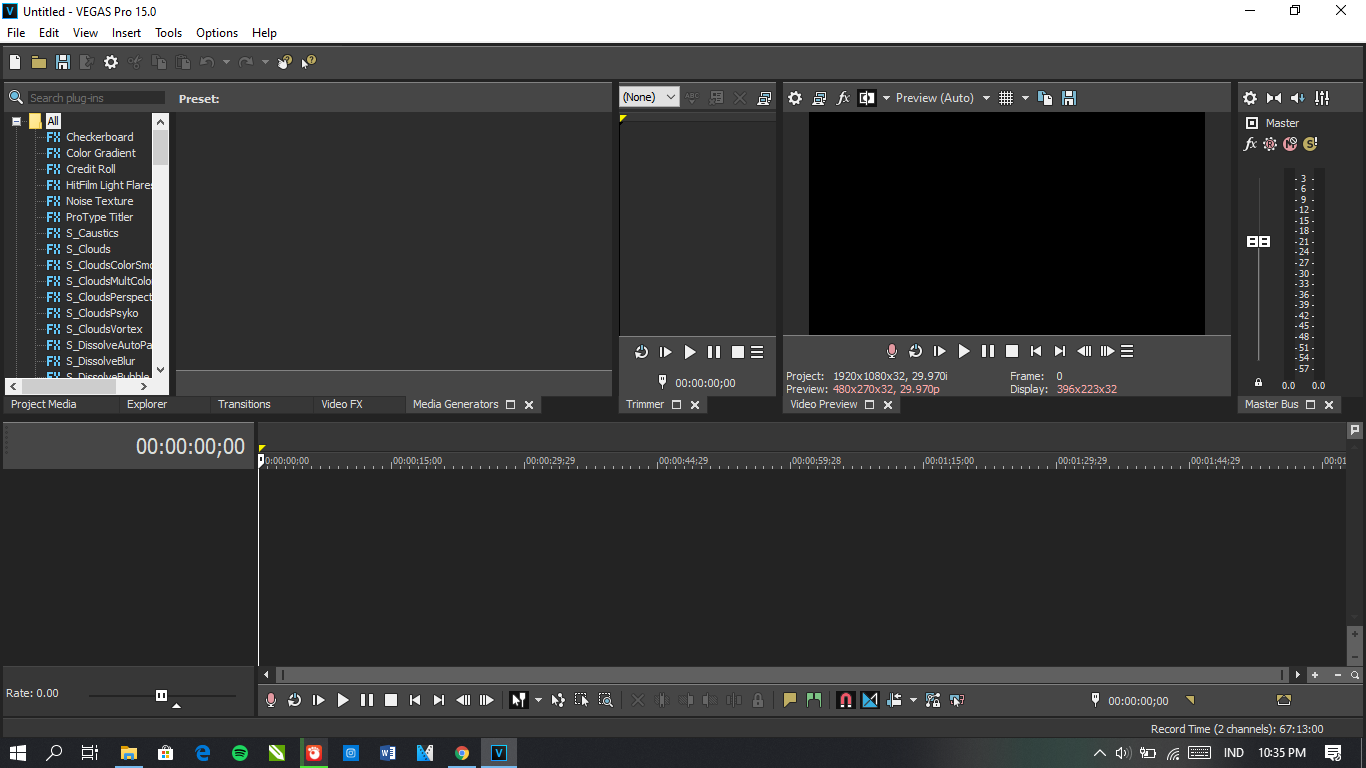Switch to Project Media tab
Screen dimensions: 1366x768
point(44,404)
